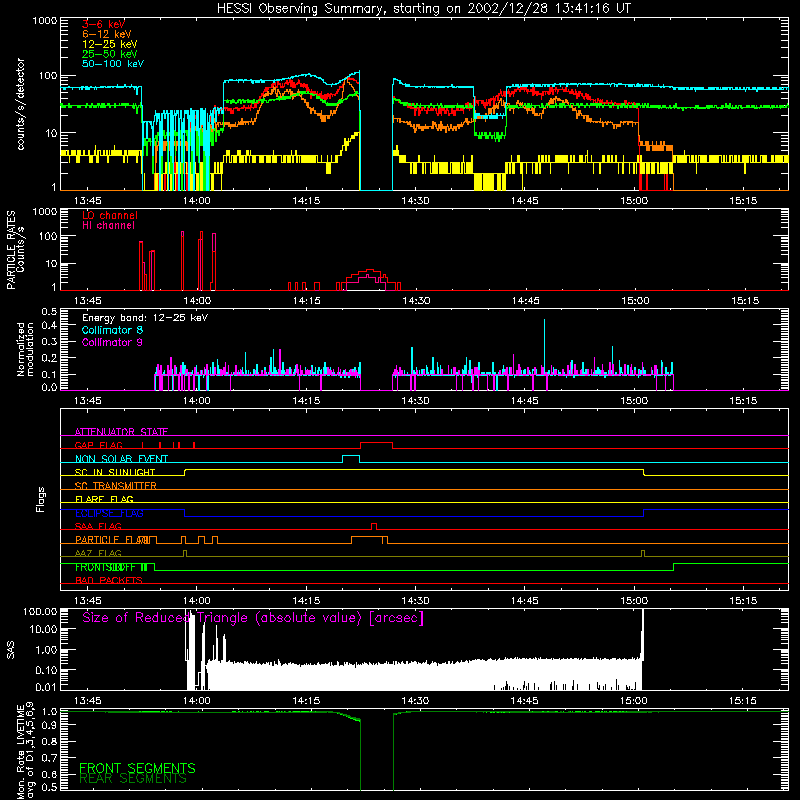Select the 6-12 keV legend label

[x=106, y=34]
